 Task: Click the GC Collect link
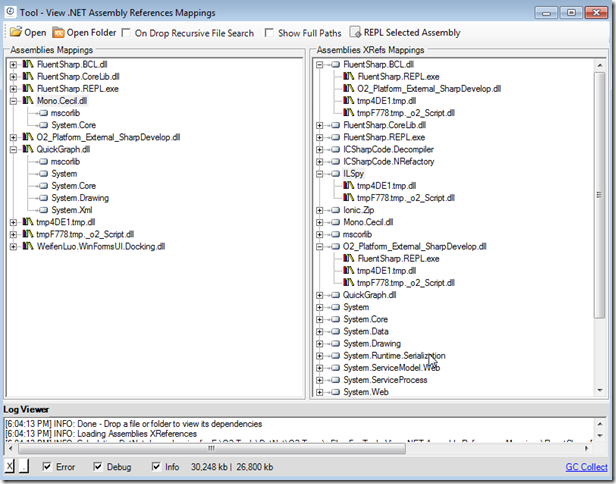coord(586,467)
